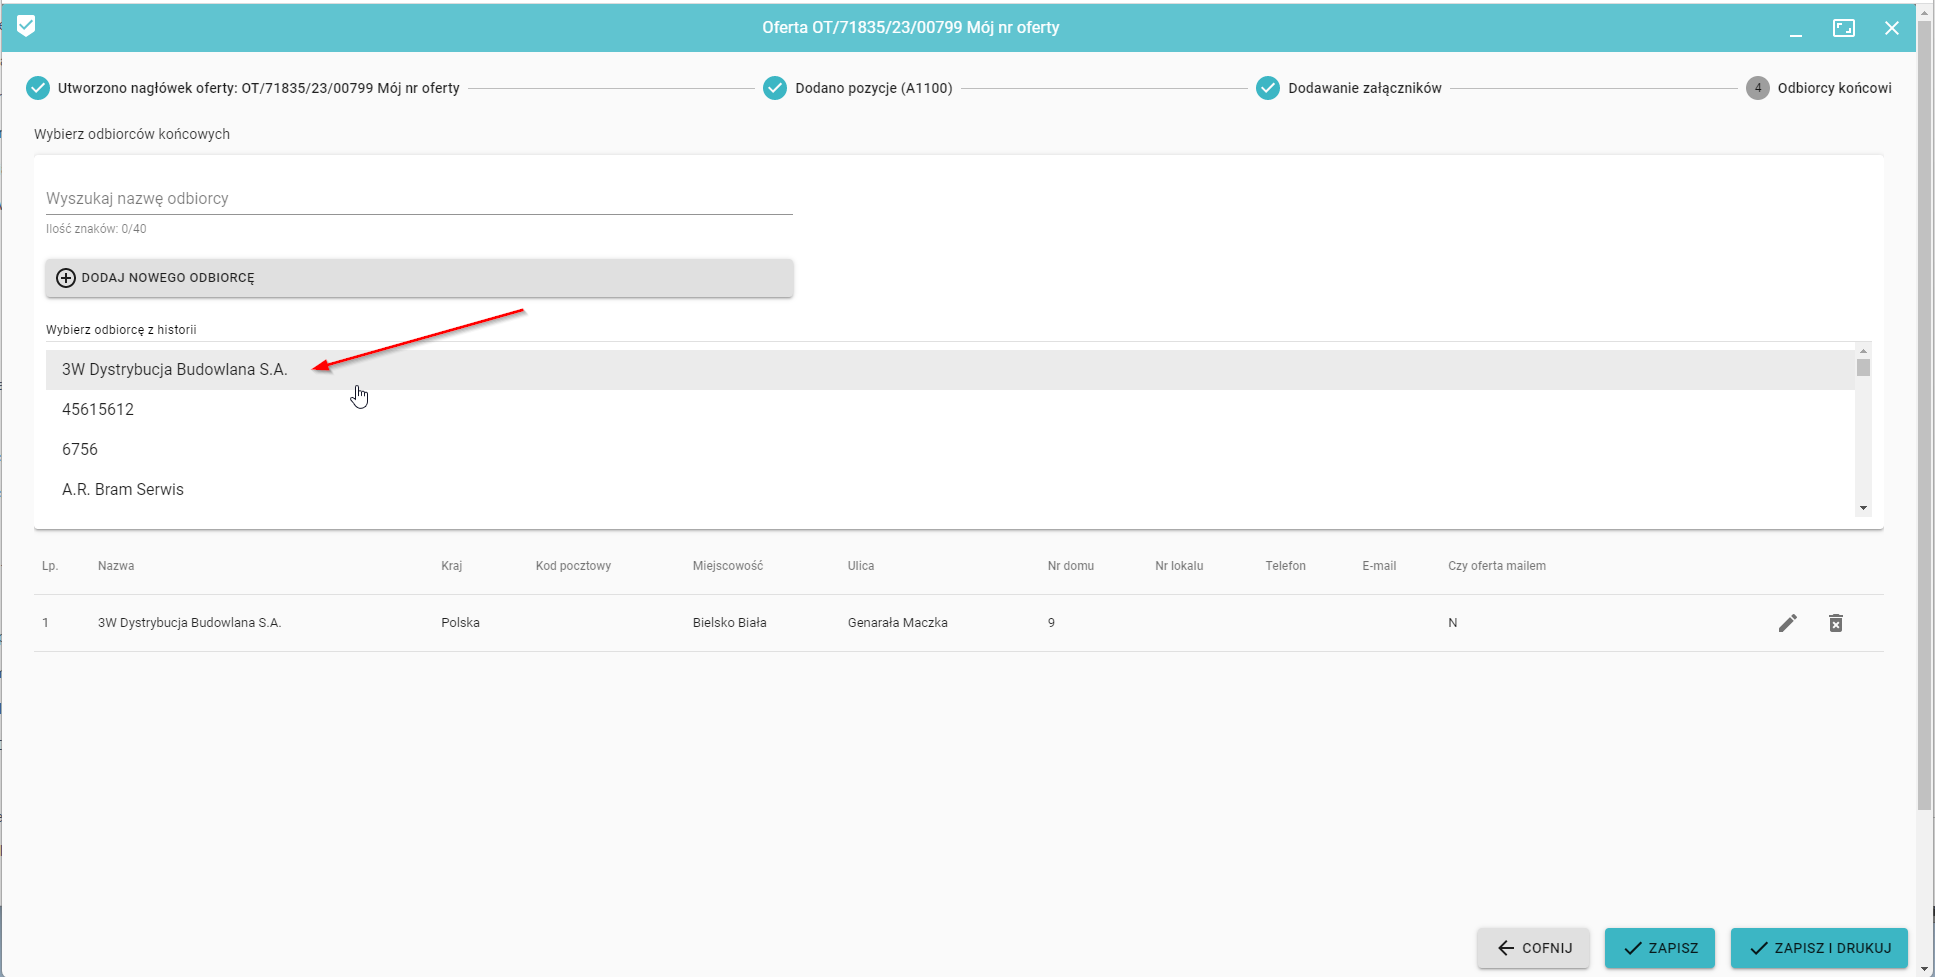Click the pencil edit icon for recipient row
This screenshot has height=977, width=1935.
1787,623
